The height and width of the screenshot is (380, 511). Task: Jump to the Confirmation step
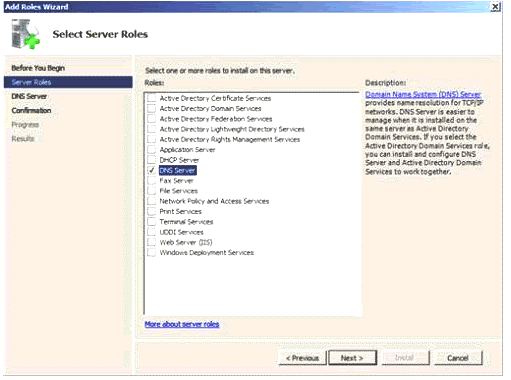[x=31, y=110]
